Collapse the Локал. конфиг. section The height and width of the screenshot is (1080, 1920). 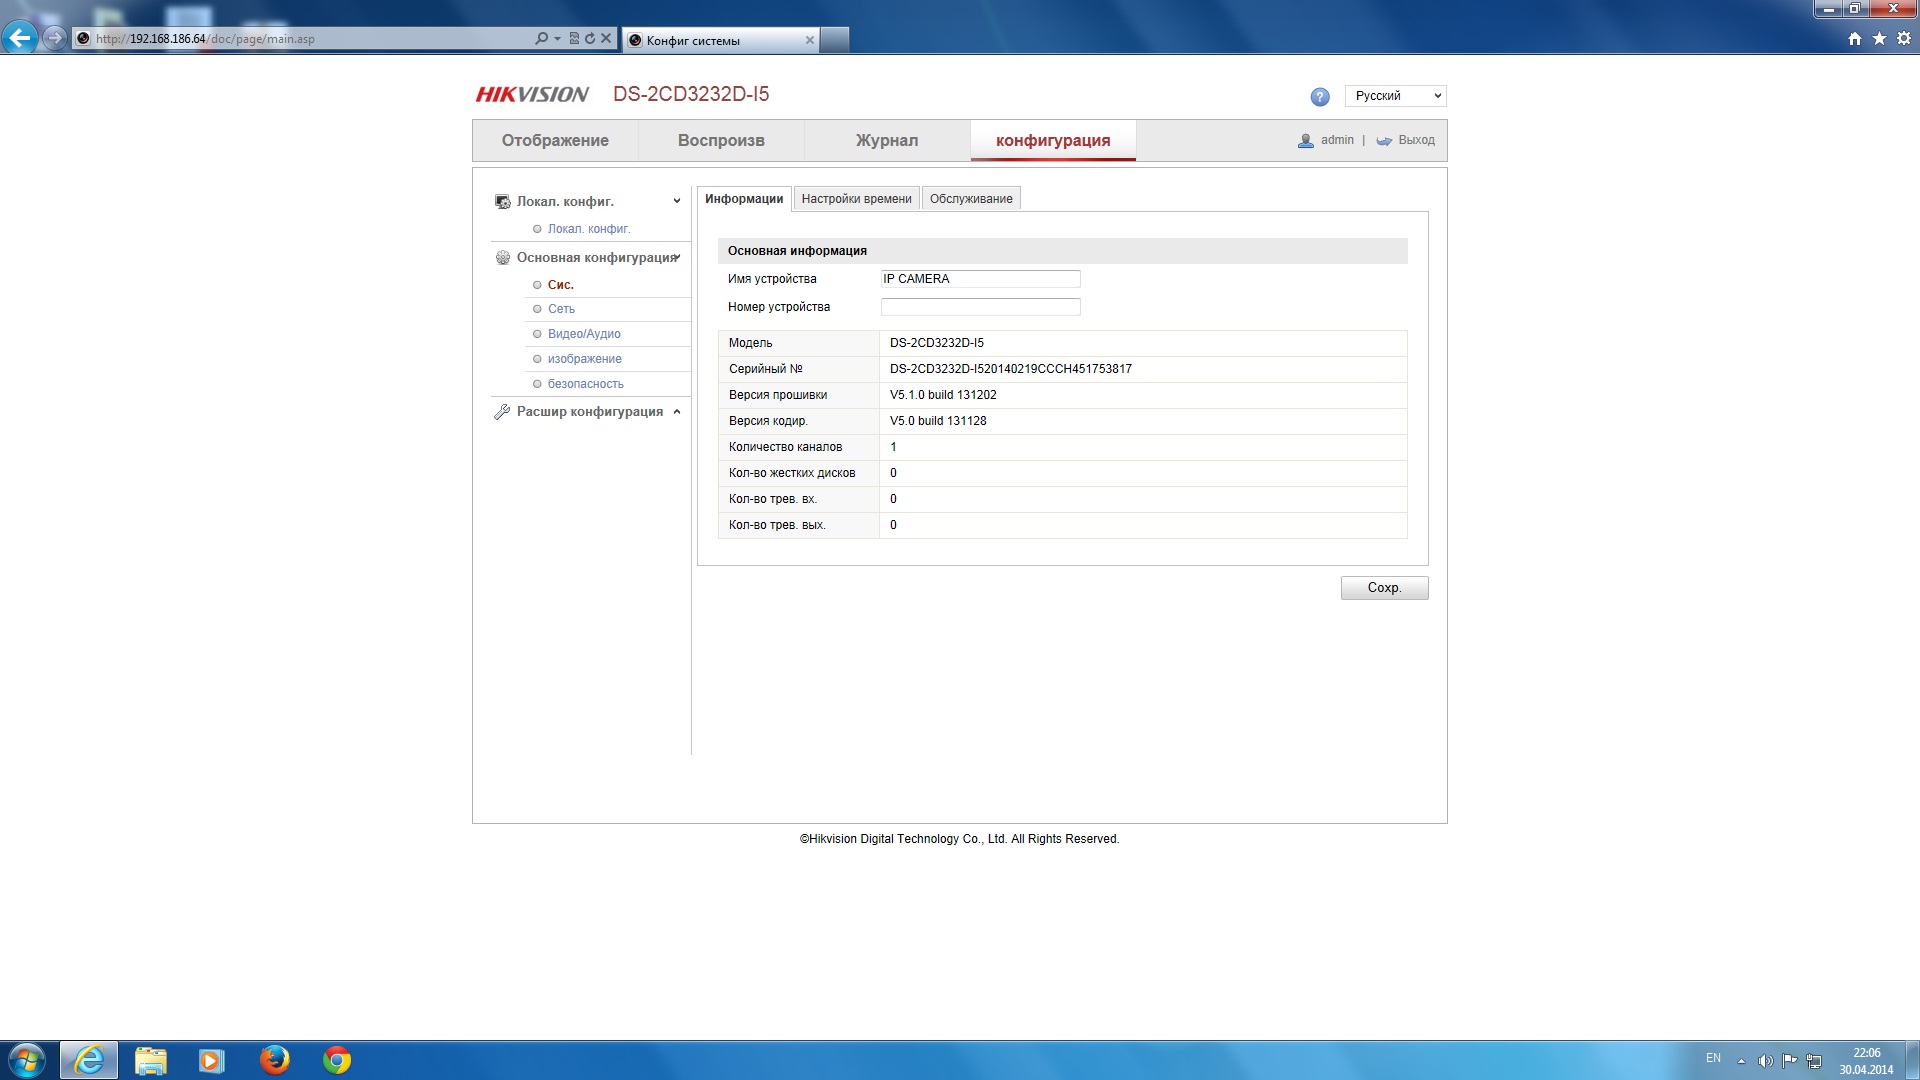point(677,202)
